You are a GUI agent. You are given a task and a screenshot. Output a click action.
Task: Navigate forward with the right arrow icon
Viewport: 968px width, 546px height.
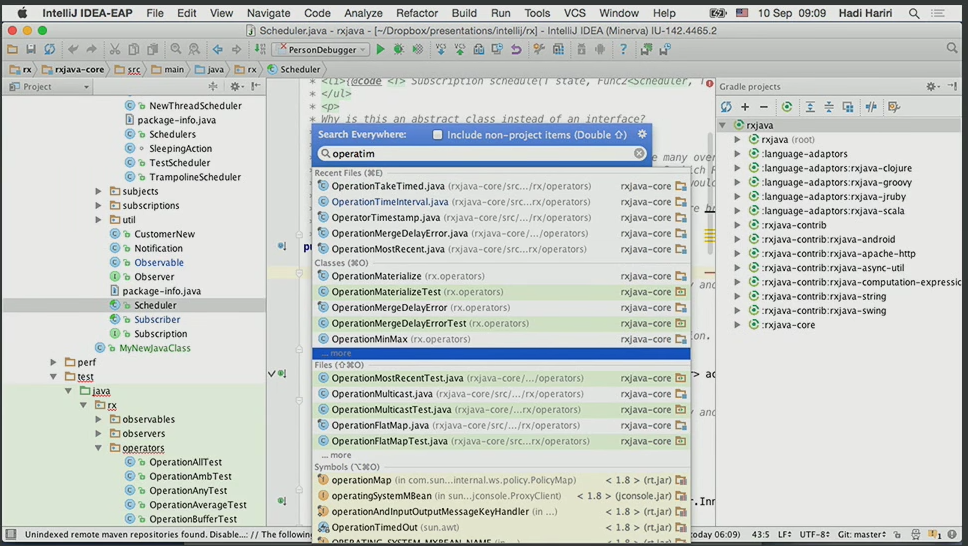[236, 49]
